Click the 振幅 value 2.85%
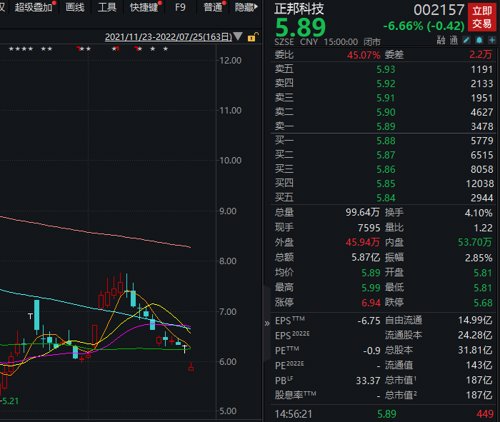Screen dimensions: 500x422 (x=479, y=258)
